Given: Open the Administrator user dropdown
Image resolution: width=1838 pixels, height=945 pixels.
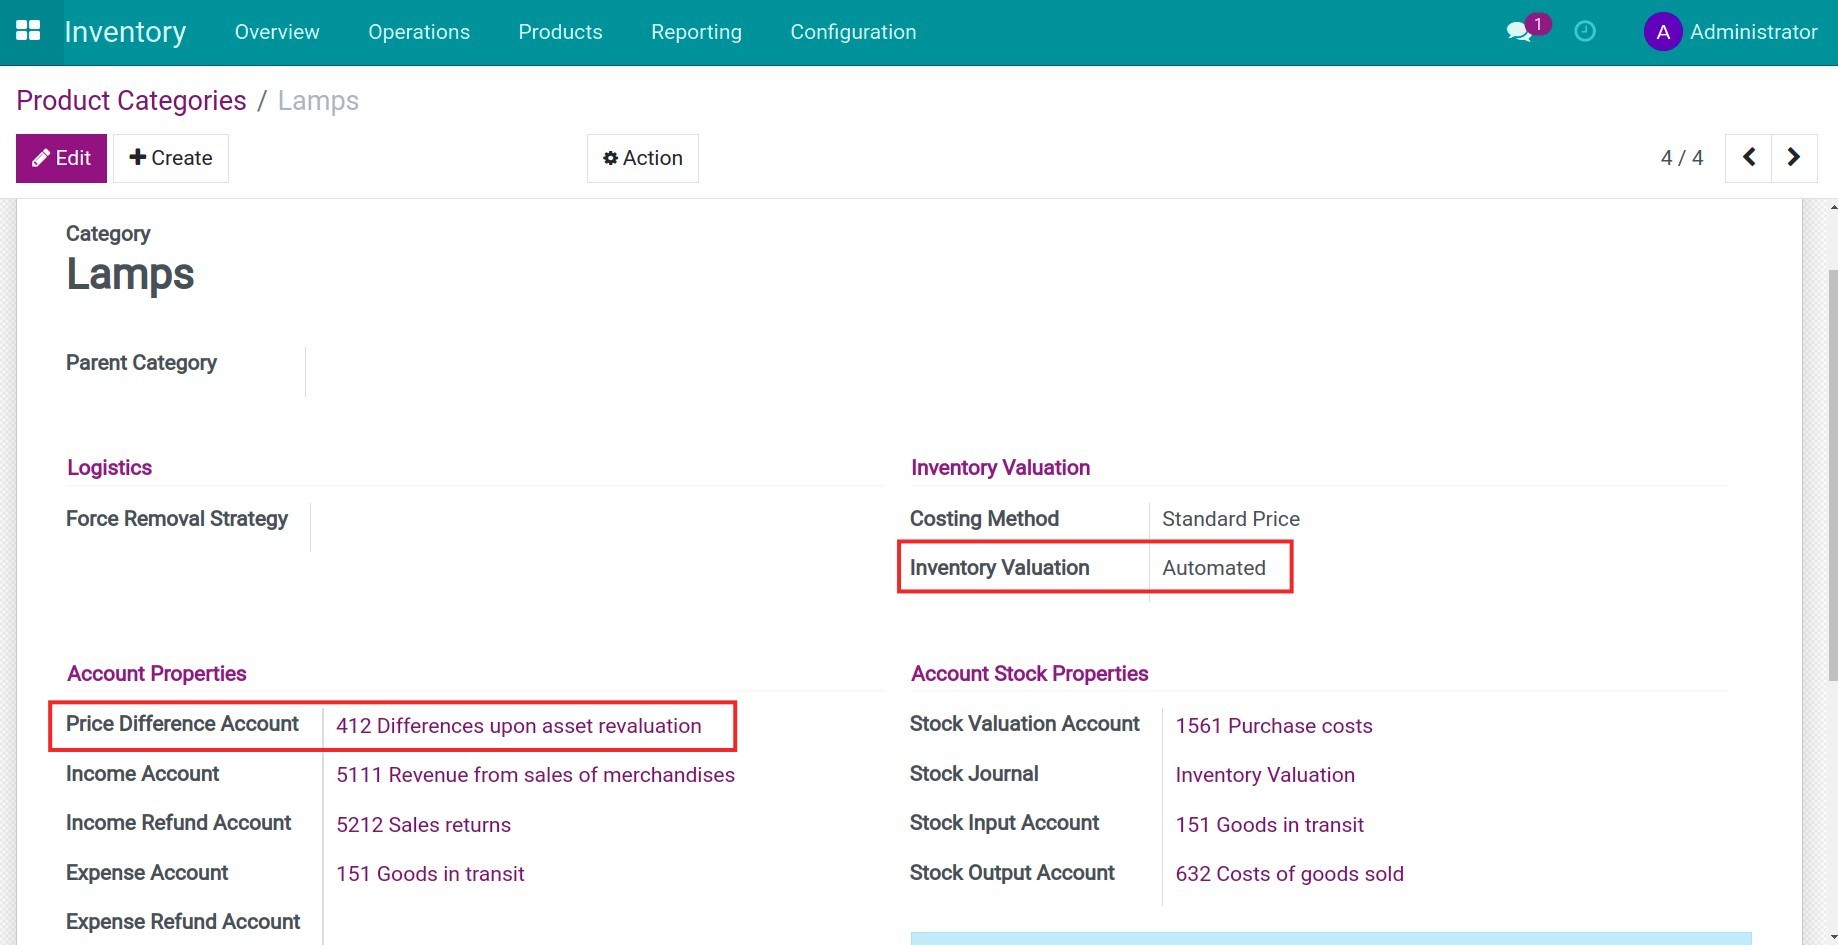Looking at the screenshot, I should click(1731, 31).
